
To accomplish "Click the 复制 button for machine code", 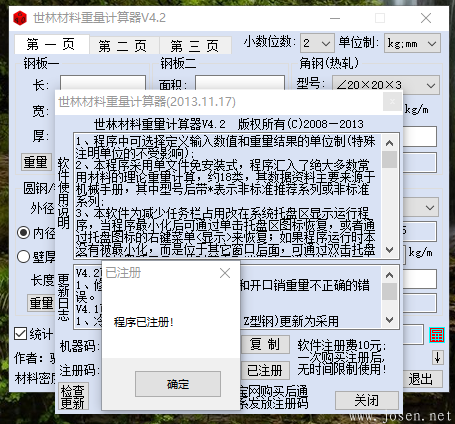I will point(265,344).
